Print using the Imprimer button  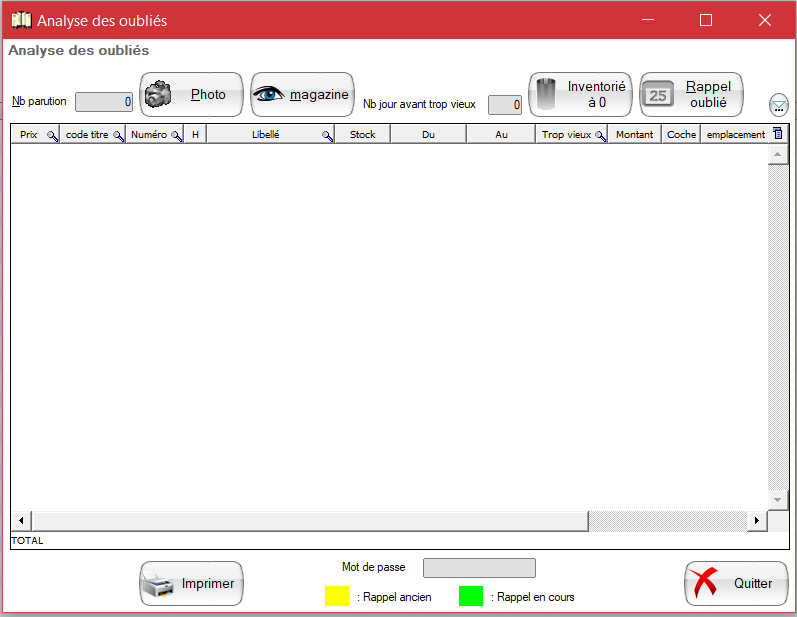pyautogui.click(x=191, y=584)
